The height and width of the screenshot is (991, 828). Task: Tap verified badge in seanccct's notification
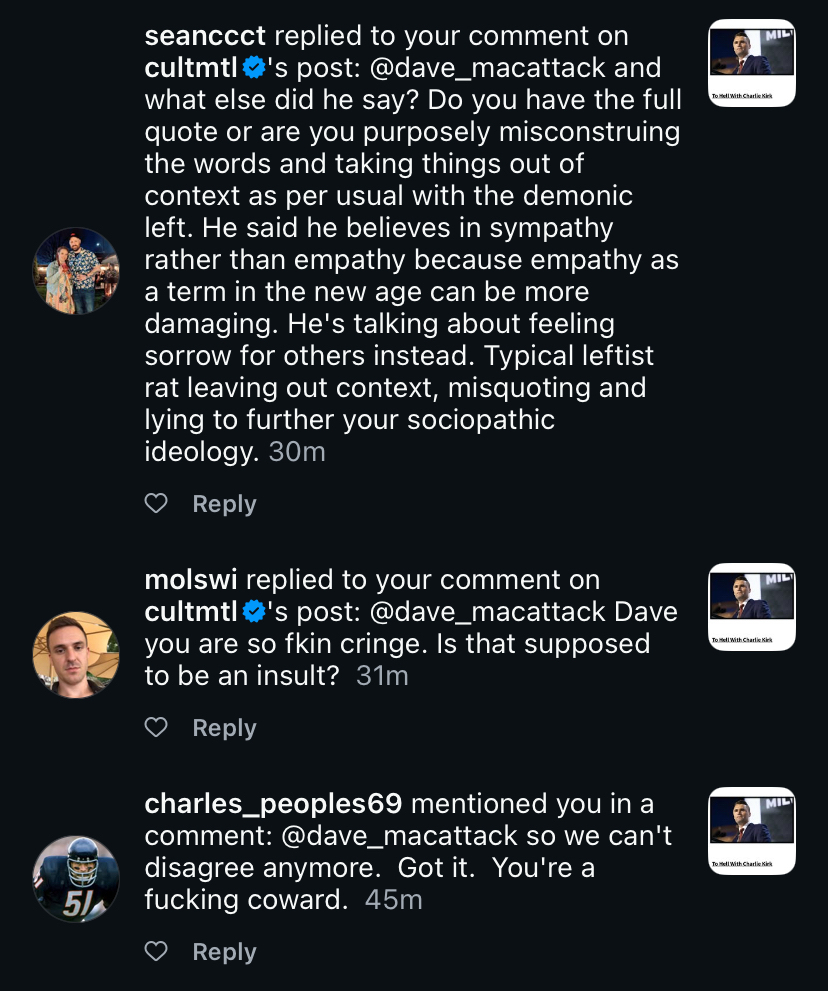(x=254, y=68)
